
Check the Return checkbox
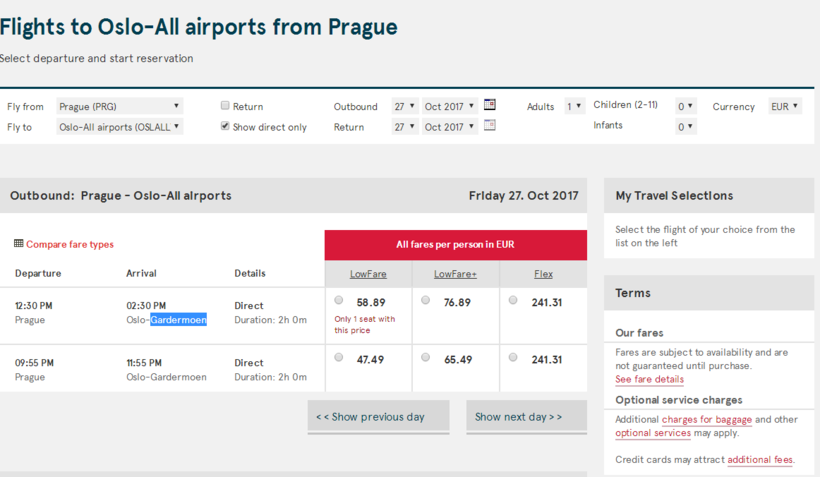coord(225,106)
